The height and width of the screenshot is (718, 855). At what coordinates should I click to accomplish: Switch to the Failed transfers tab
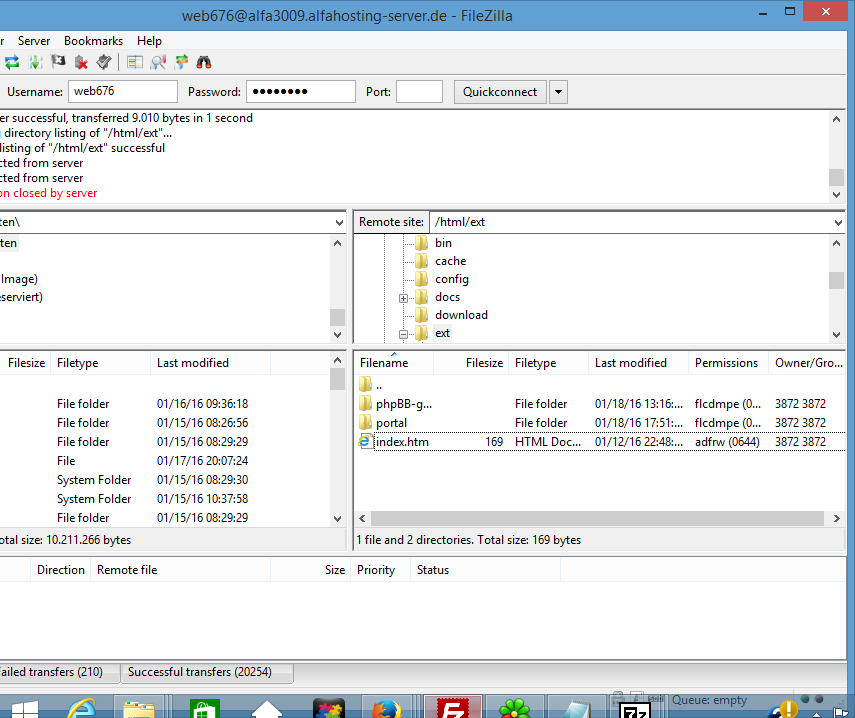tap(58, 672)
